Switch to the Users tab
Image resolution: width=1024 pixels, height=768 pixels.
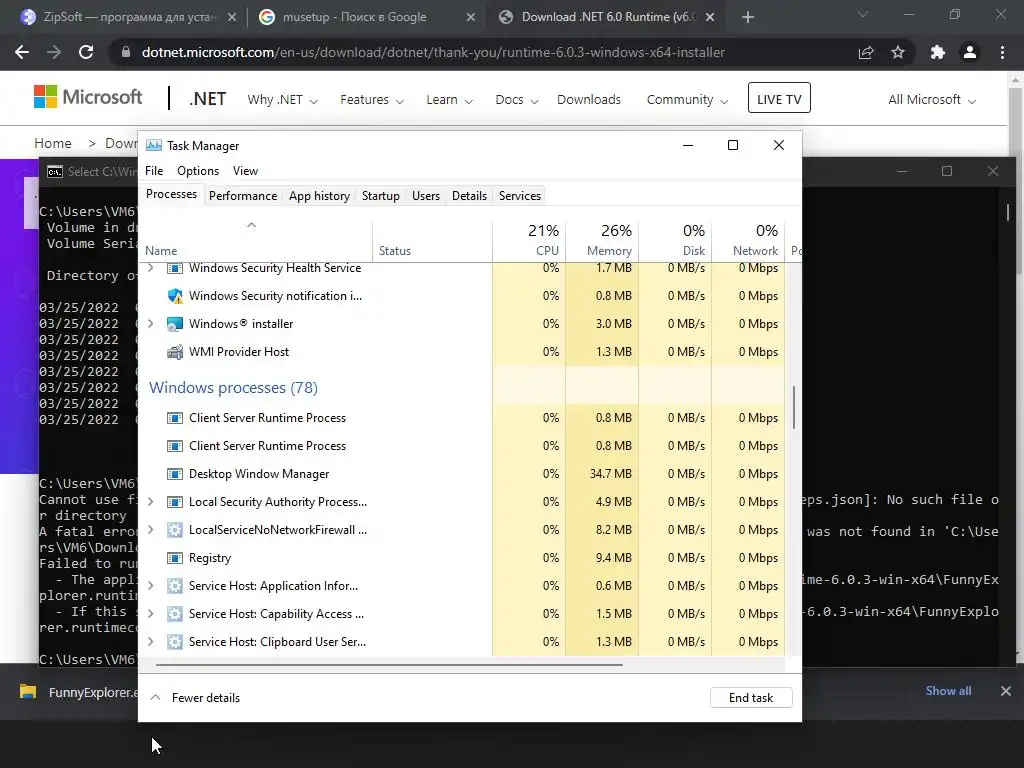tap(426, 196)
